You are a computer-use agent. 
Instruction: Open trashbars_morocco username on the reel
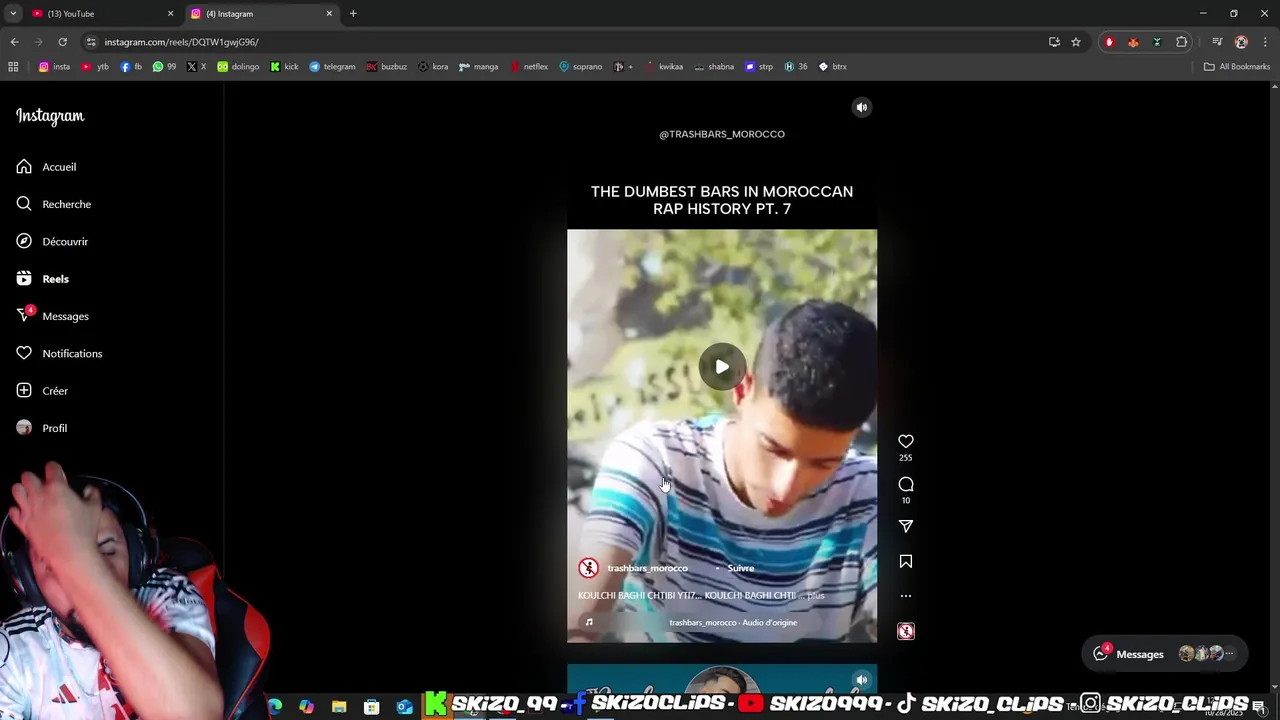[647, 568]
